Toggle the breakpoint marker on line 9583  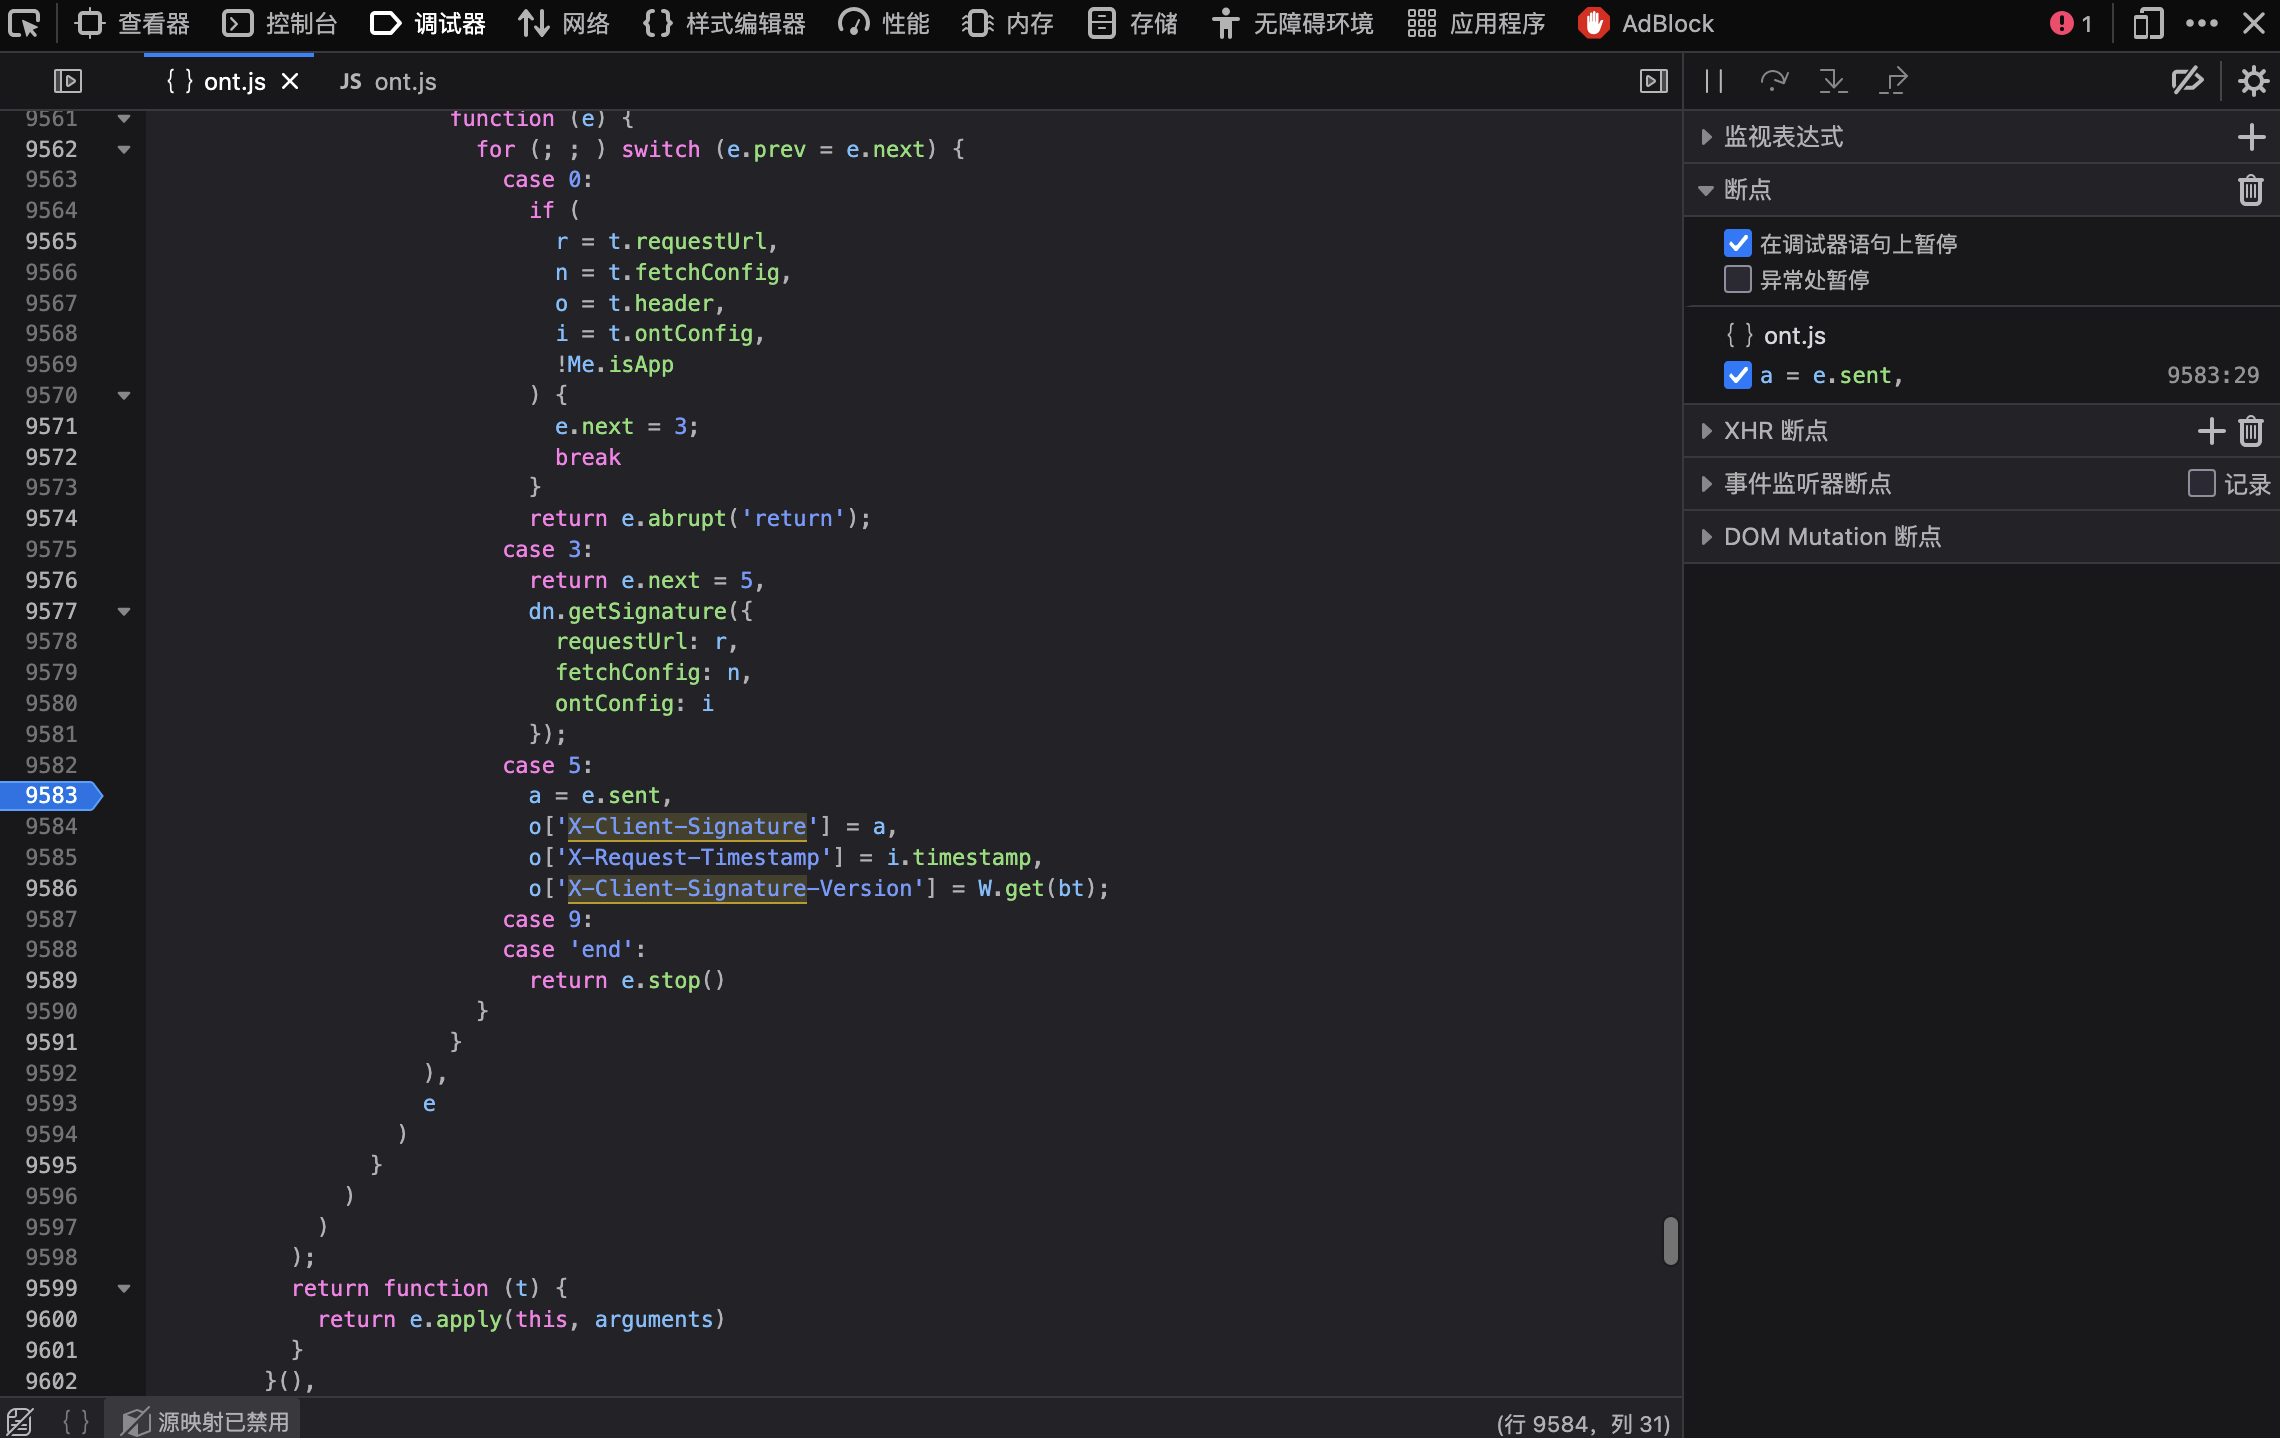pyautogui.click(x=51, y=795)
